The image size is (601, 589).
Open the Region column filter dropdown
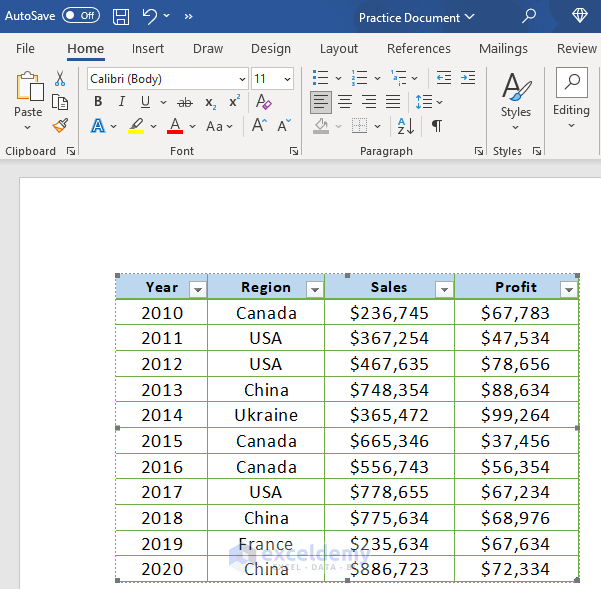[315, 290]
